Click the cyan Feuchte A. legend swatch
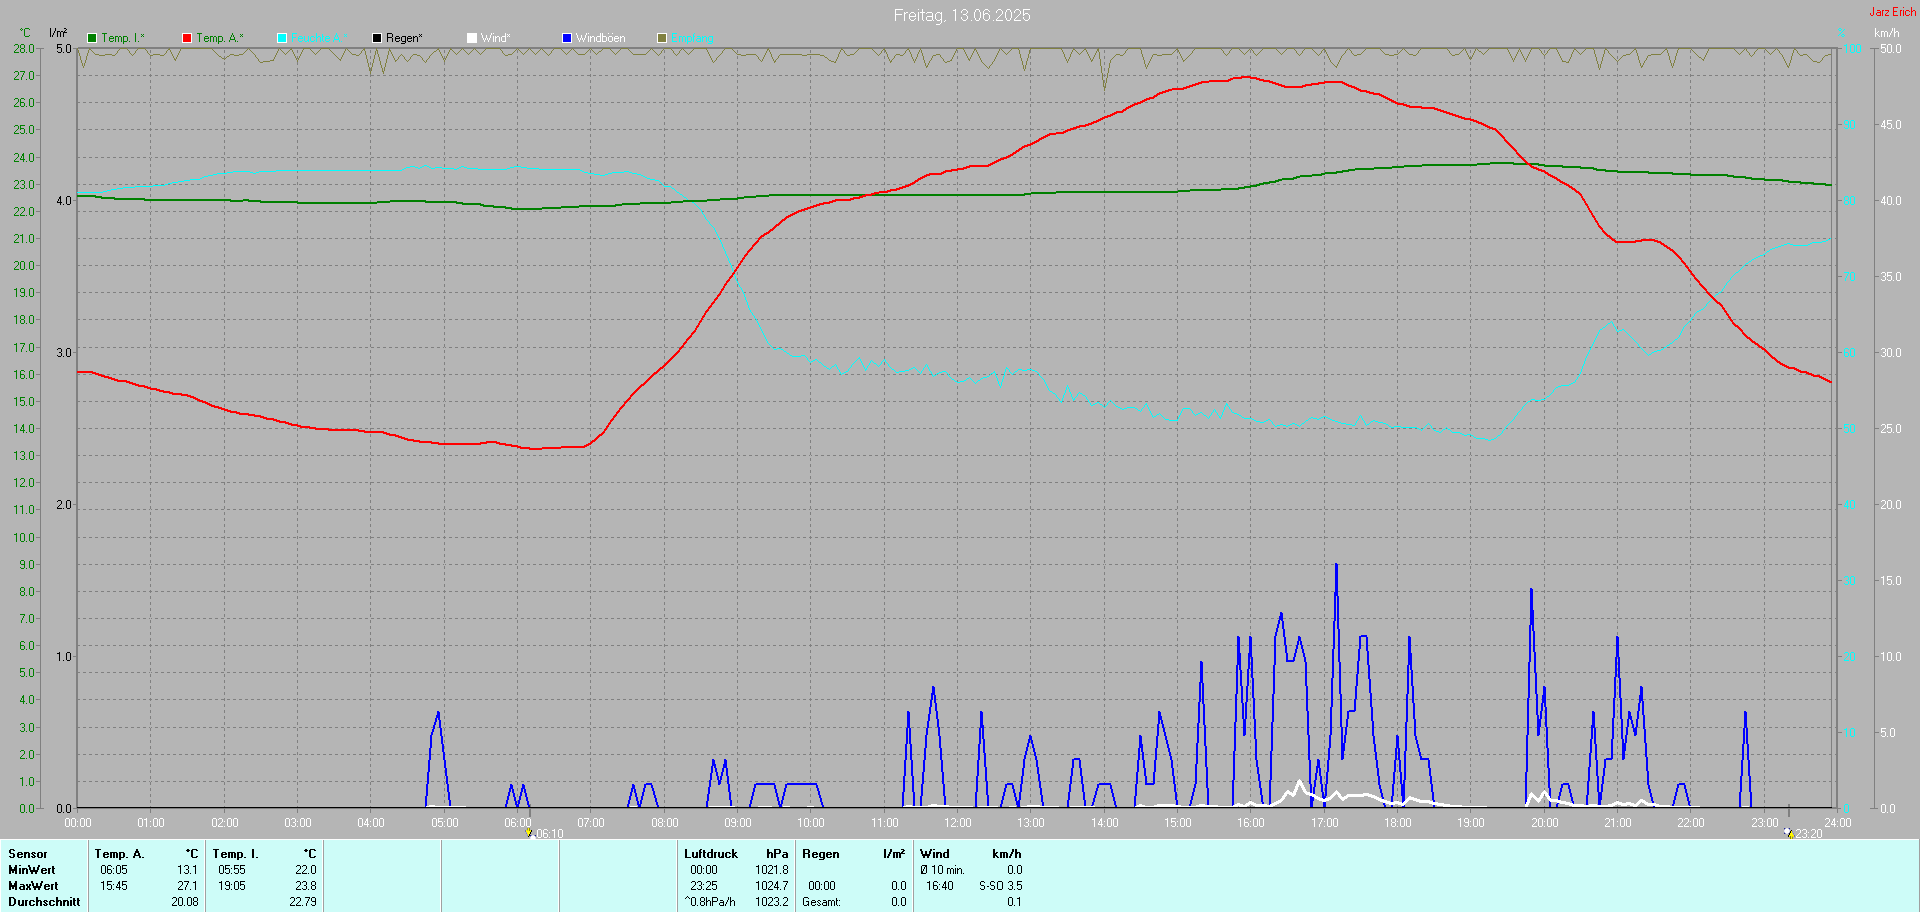Screen dimensions: 1920x912 [282, 38]
